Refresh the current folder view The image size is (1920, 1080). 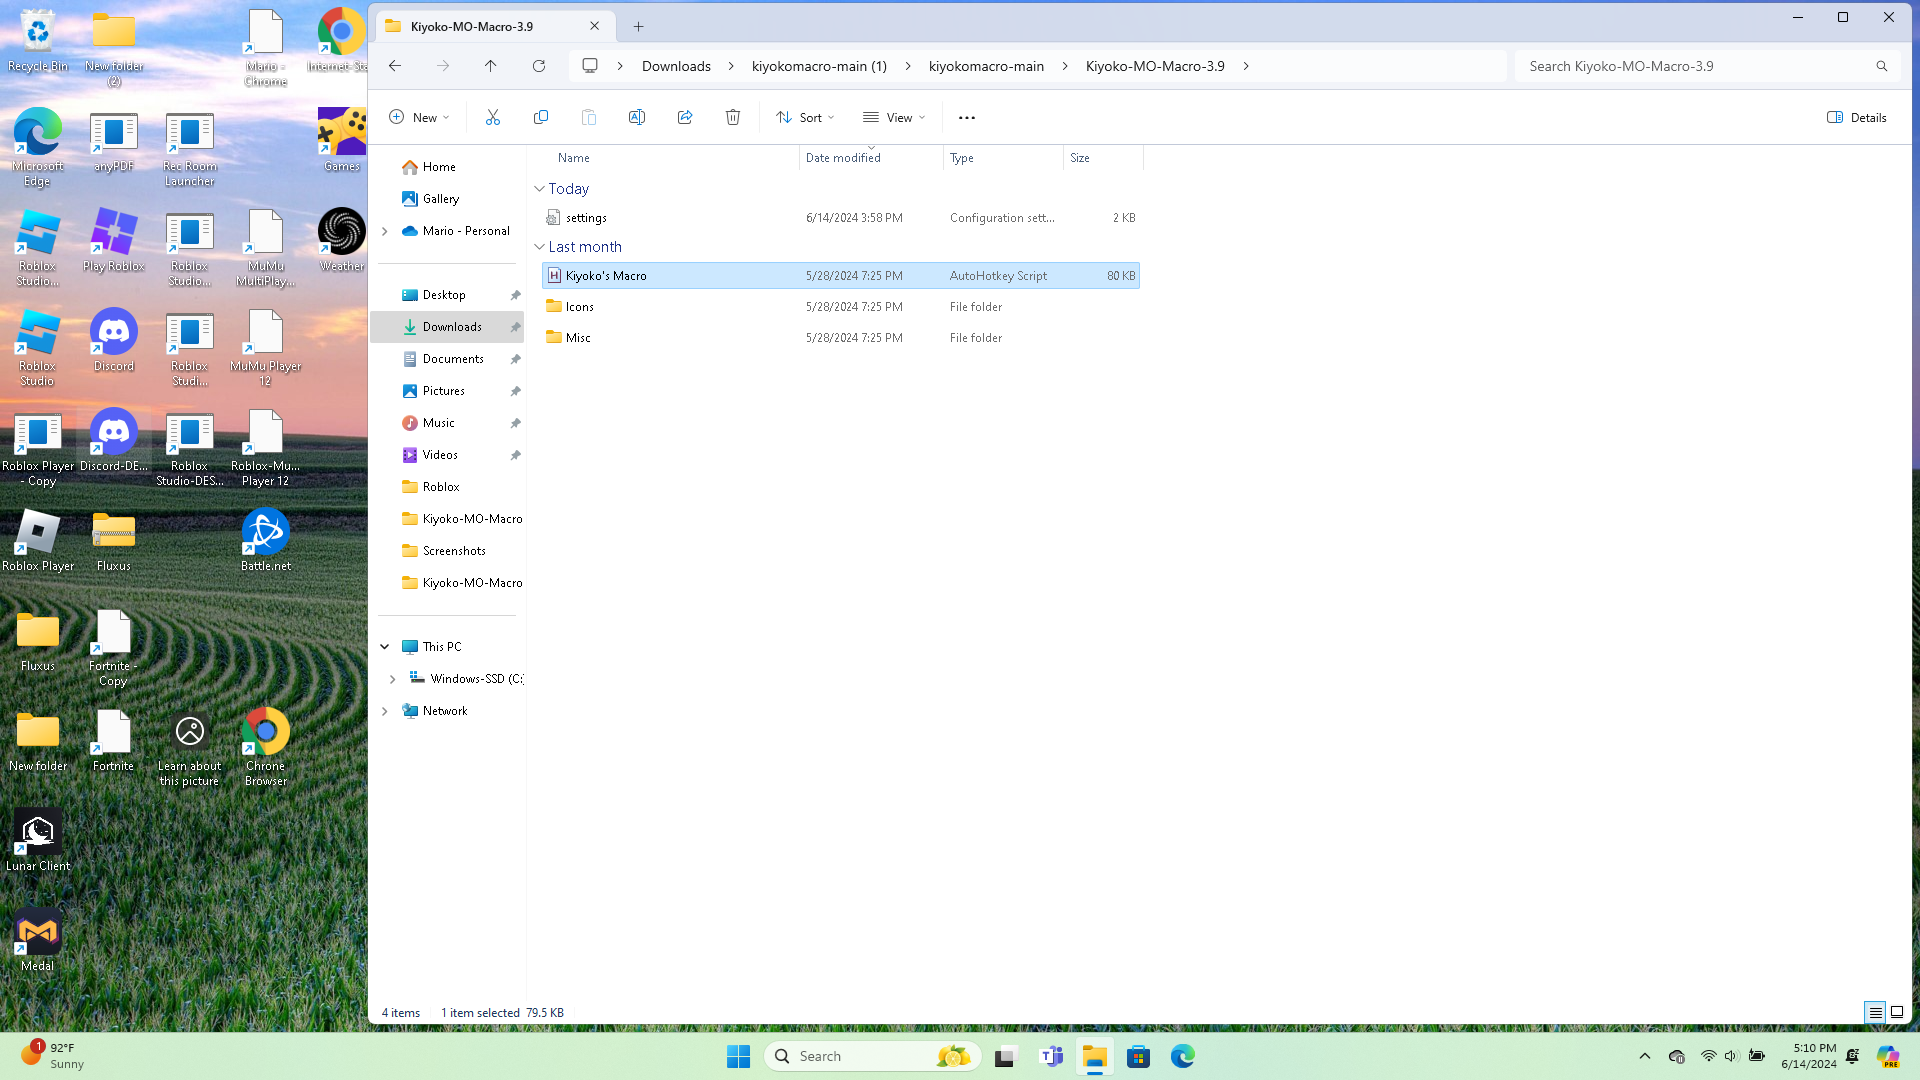pos(539,66)
